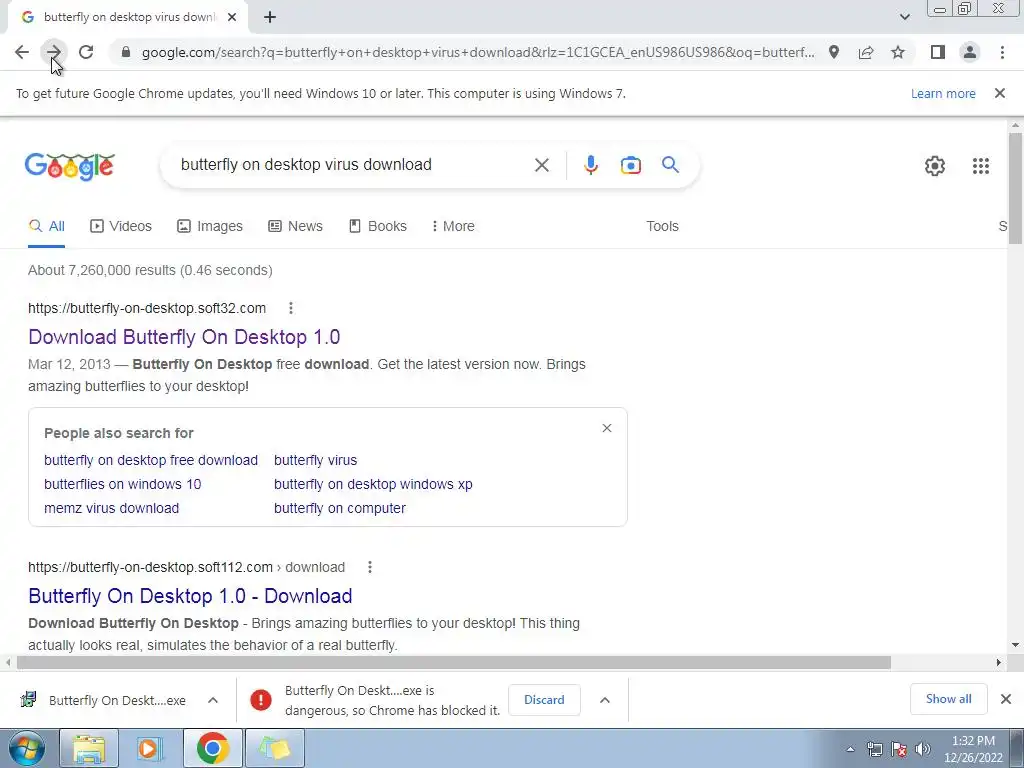The height and width of the screenshot is (768, 1024).
Task: Close the People also search for box
Action: (607, 428)
